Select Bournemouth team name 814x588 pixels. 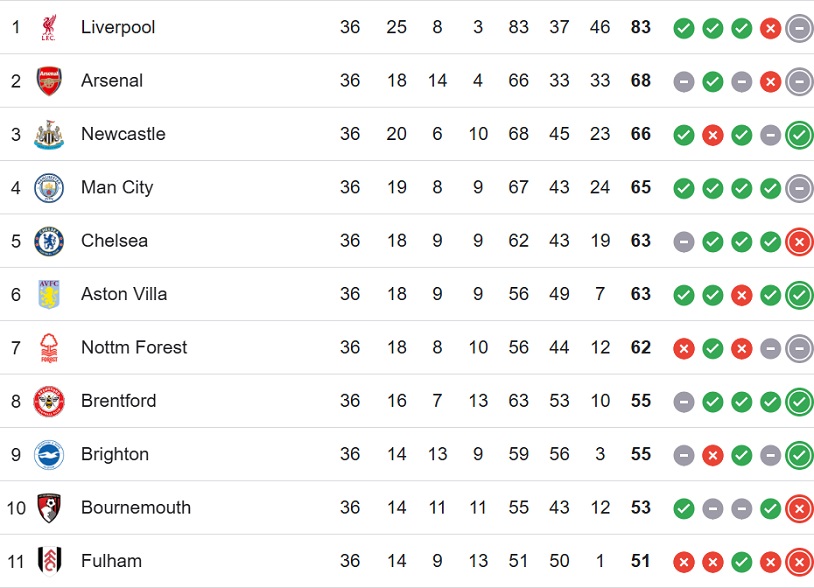tap(136, 508)
